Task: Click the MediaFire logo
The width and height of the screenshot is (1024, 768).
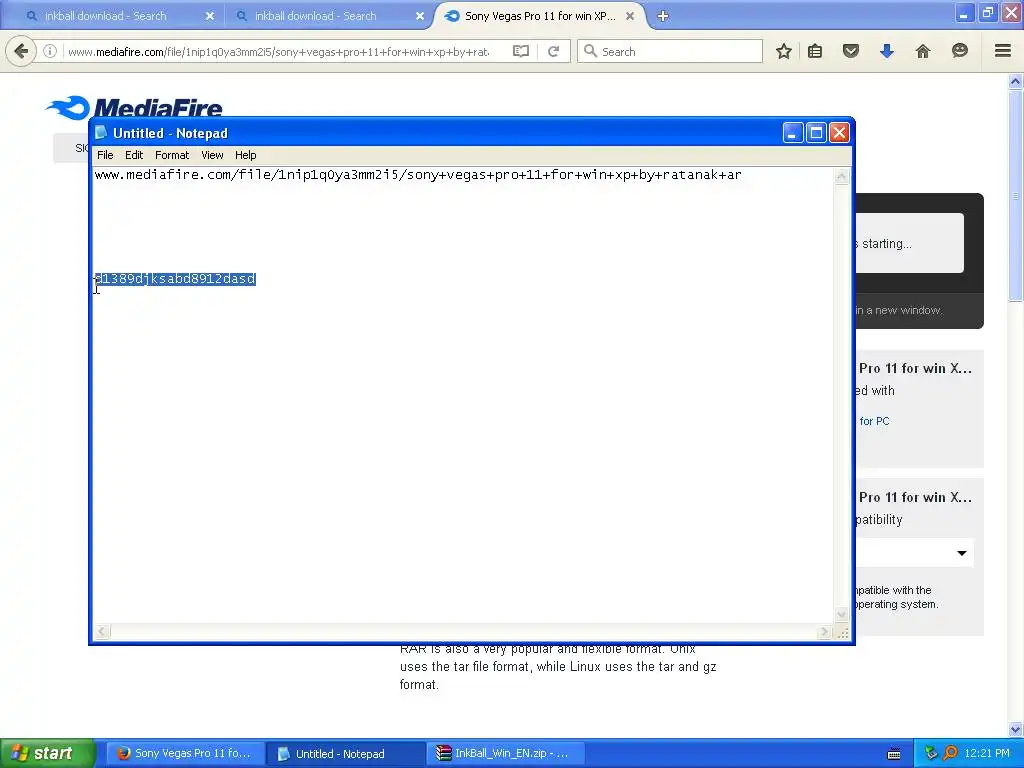Action: [x=134, y=107]
